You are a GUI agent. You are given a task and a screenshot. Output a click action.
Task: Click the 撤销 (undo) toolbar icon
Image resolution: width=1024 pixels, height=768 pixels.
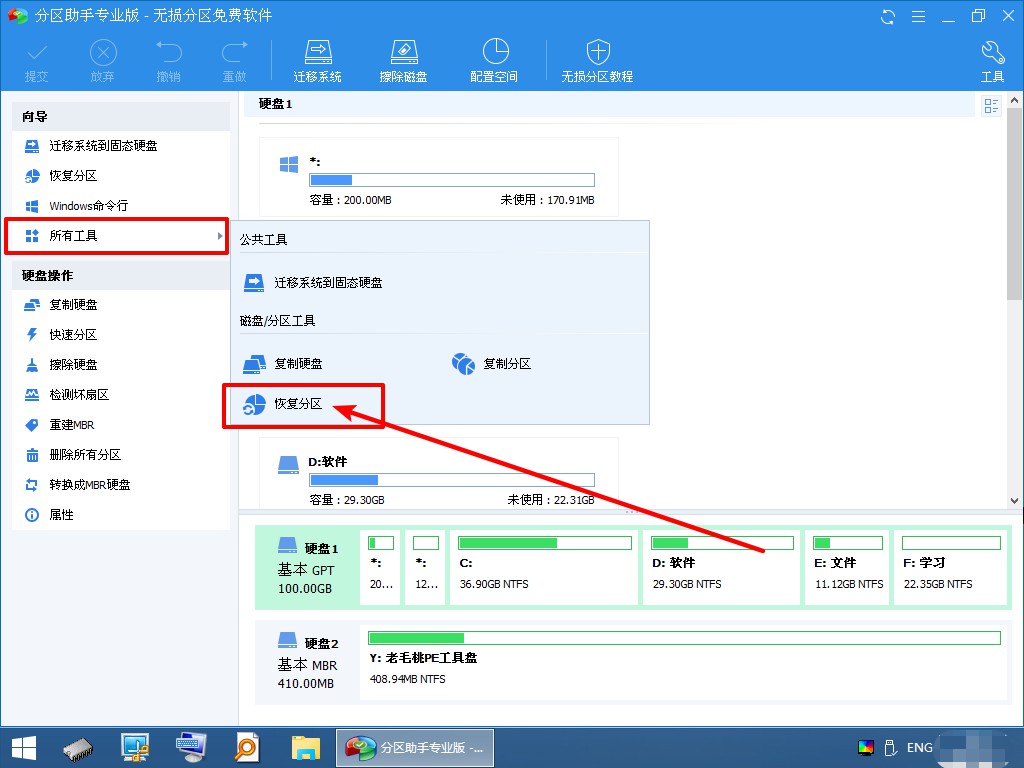(168, 61)
